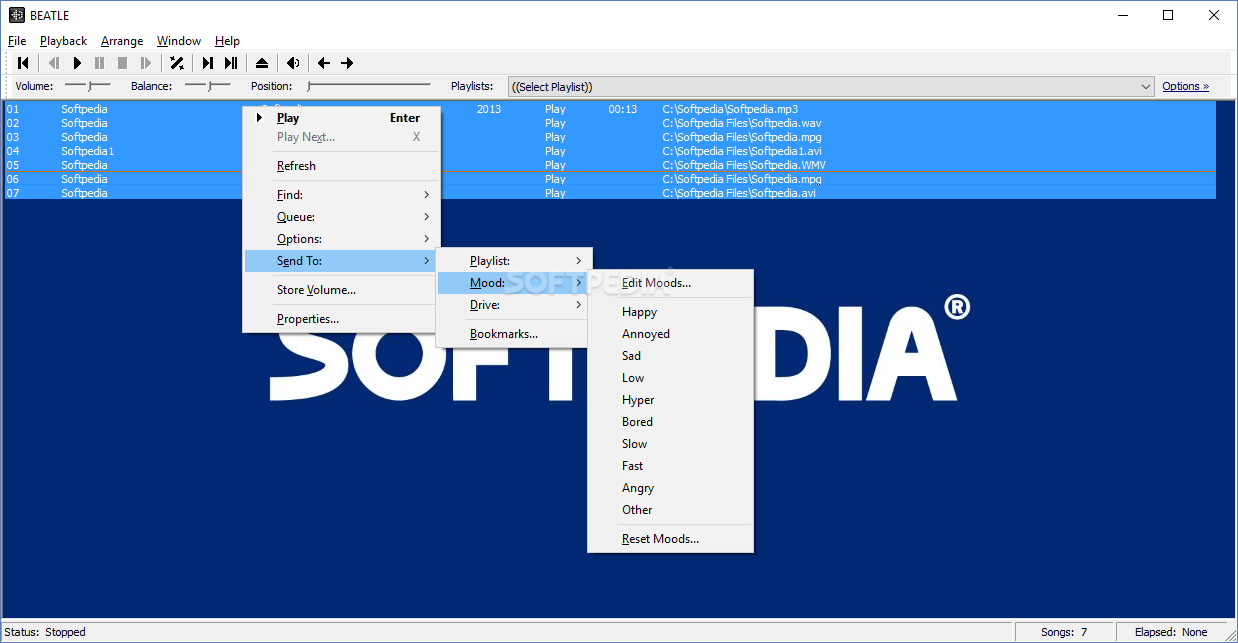Select Refresh from the context menu
Screen dimensions: 1238x643
(x=341, y=166)
